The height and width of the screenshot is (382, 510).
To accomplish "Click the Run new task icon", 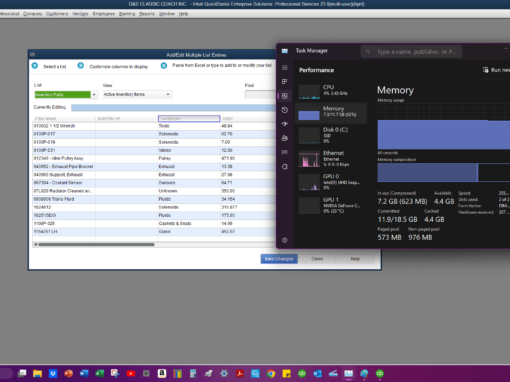I will pyautogui.click(x=486, y=70).
